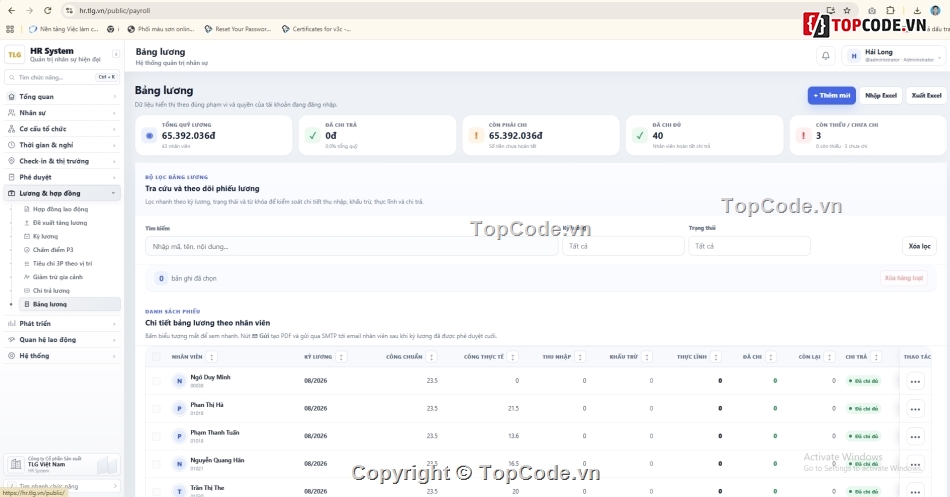Open the Check-in & thị trường section
950x497 pixels.
(62, 161)
